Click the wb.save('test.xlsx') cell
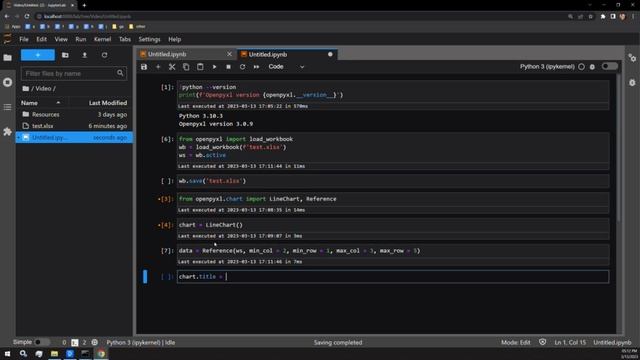The width and height of the screenshot is (640, 360). pyautogui.click(x=393, y=181)
